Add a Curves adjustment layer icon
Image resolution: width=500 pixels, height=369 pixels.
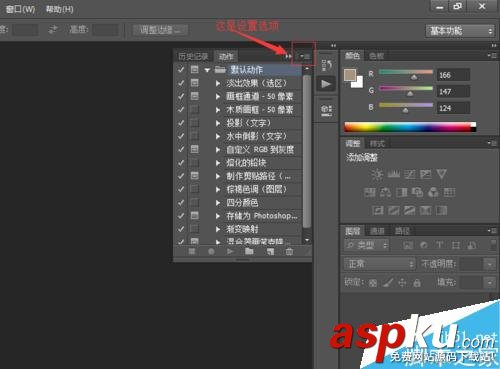pyautogui.click(x=410, y=174)
